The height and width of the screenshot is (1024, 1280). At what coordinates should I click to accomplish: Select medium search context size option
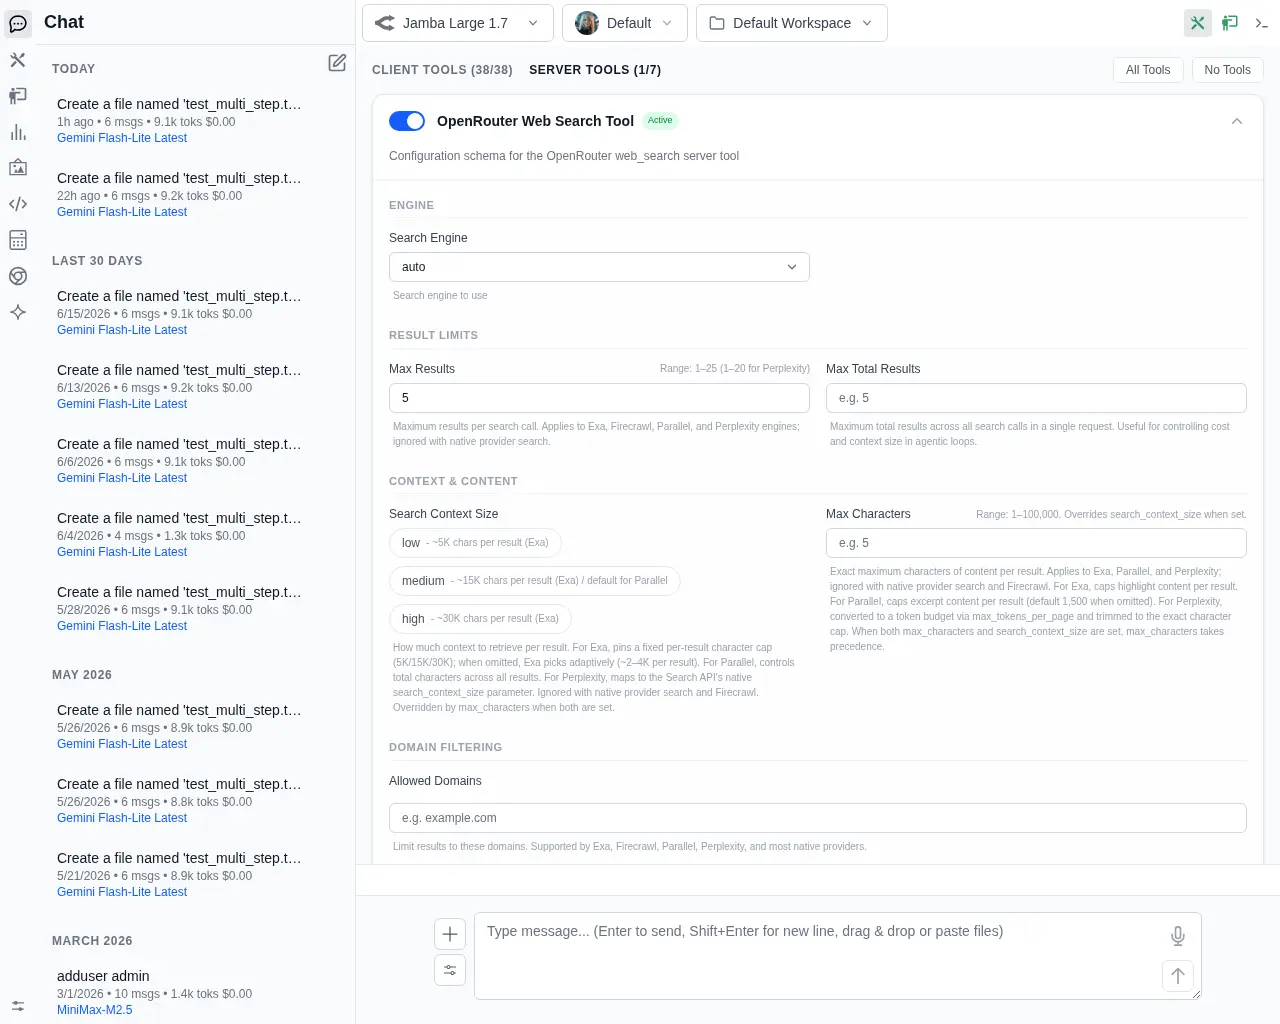535,581
